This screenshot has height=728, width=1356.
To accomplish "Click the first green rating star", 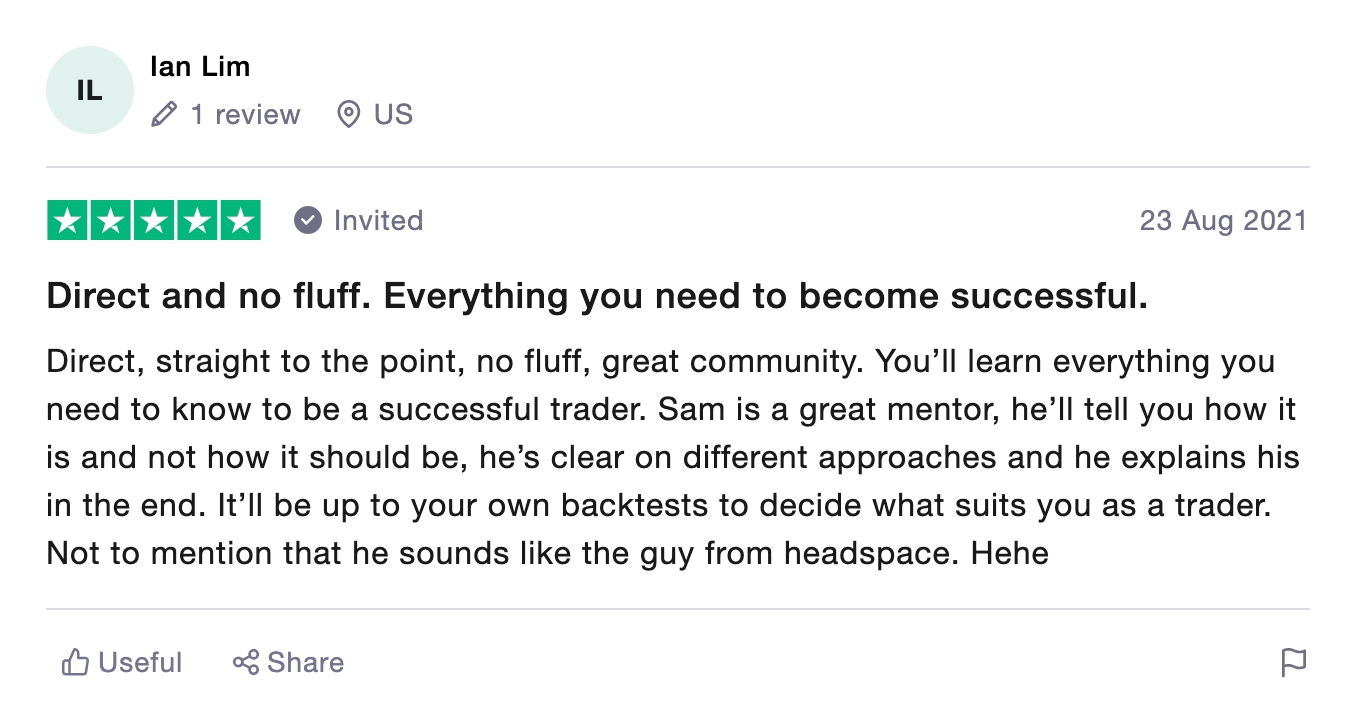I will tap(68, 221).
